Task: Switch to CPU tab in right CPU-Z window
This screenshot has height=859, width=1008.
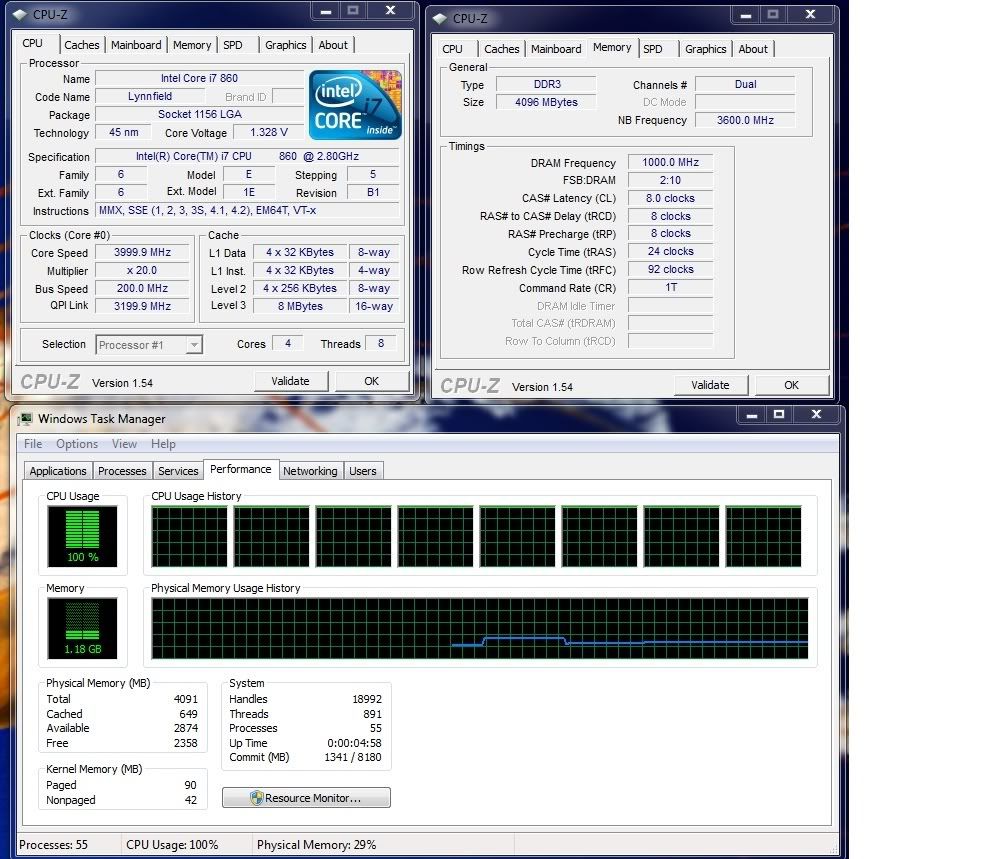Action: coord(453,49)
